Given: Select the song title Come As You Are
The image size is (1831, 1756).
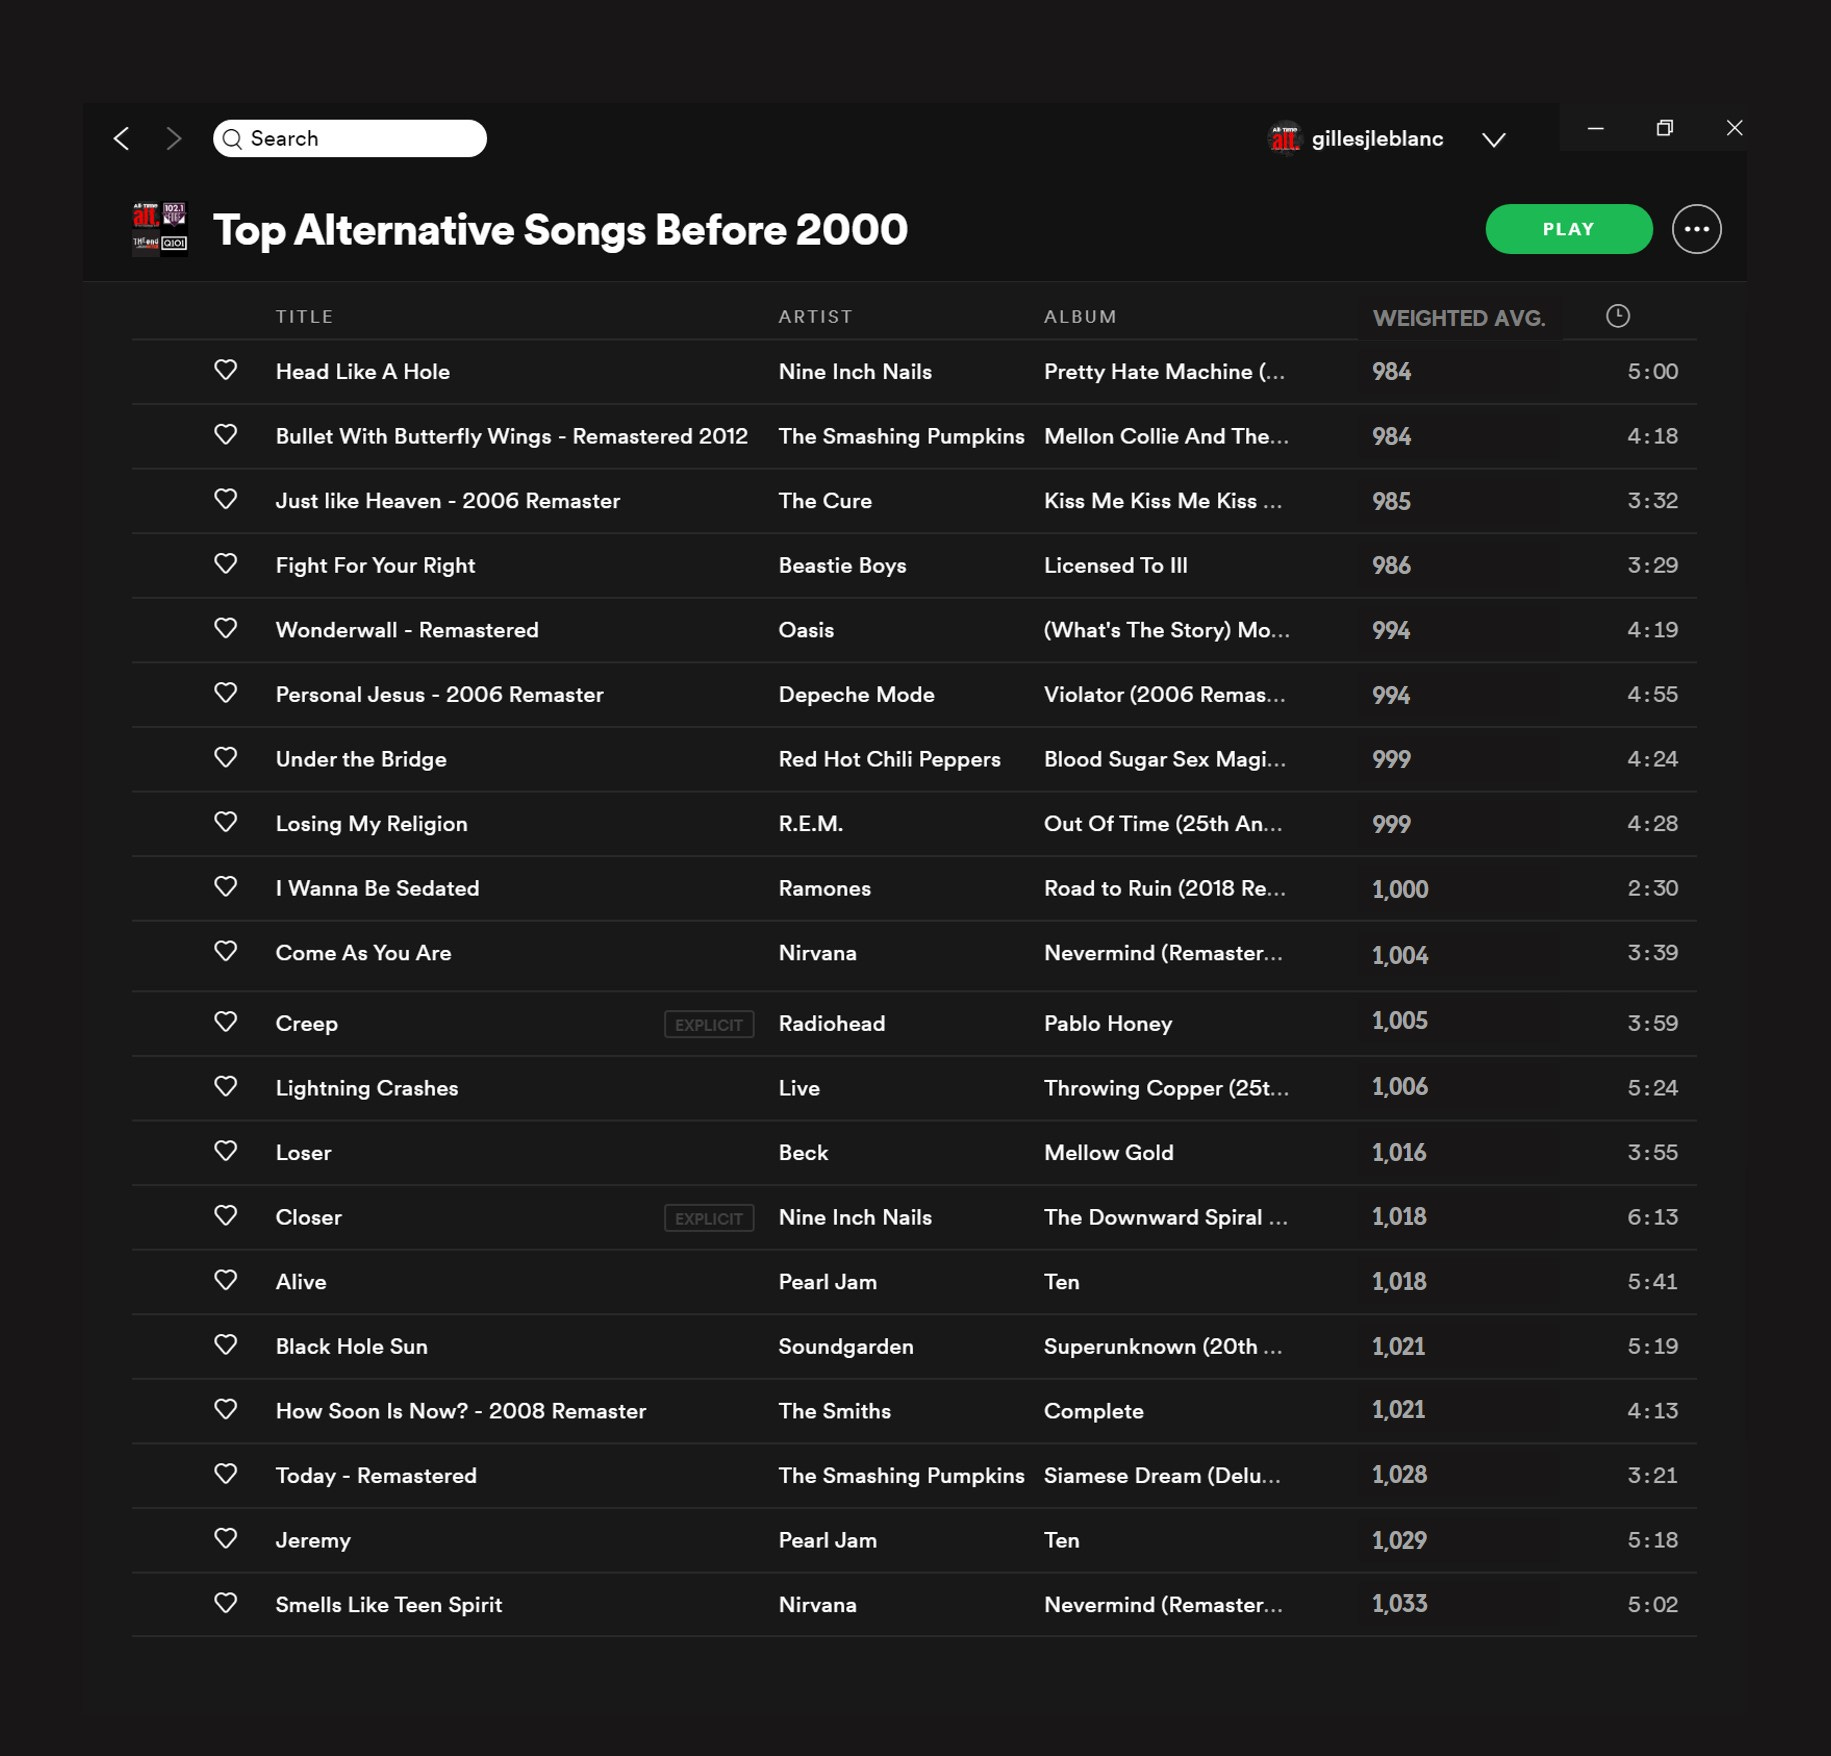Looking at the screenshot, I should tap(363, 954).
